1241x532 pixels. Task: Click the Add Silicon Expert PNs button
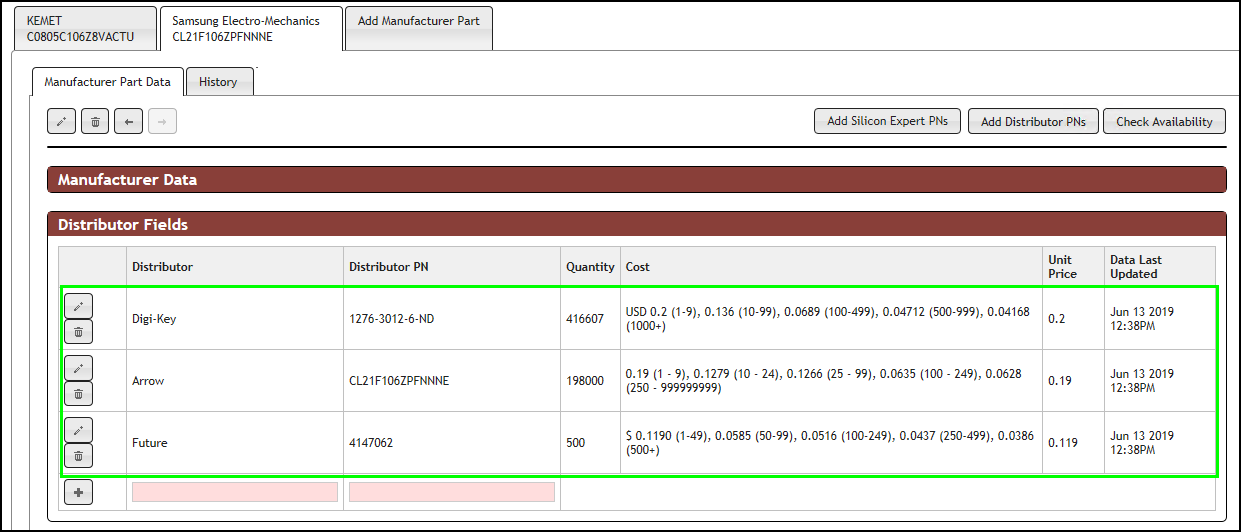887,122
